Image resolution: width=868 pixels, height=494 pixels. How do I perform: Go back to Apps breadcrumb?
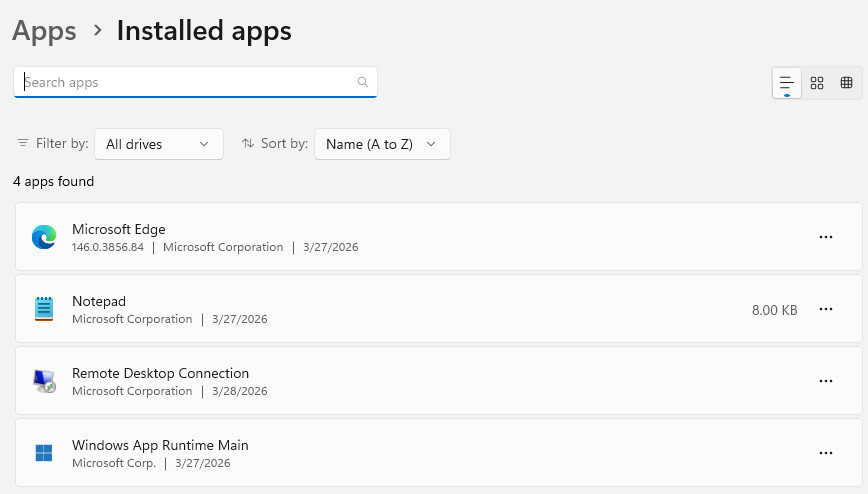[x=44, y=30]
